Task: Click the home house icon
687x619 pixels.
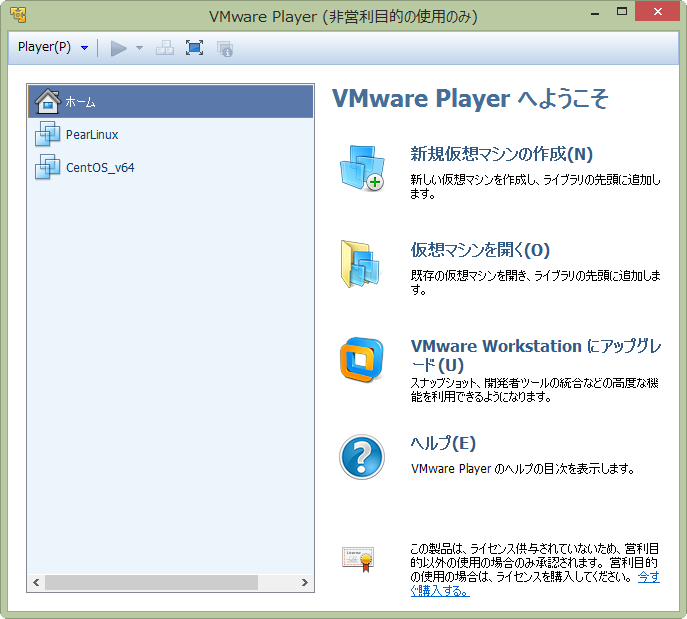Action: [47, 102]
